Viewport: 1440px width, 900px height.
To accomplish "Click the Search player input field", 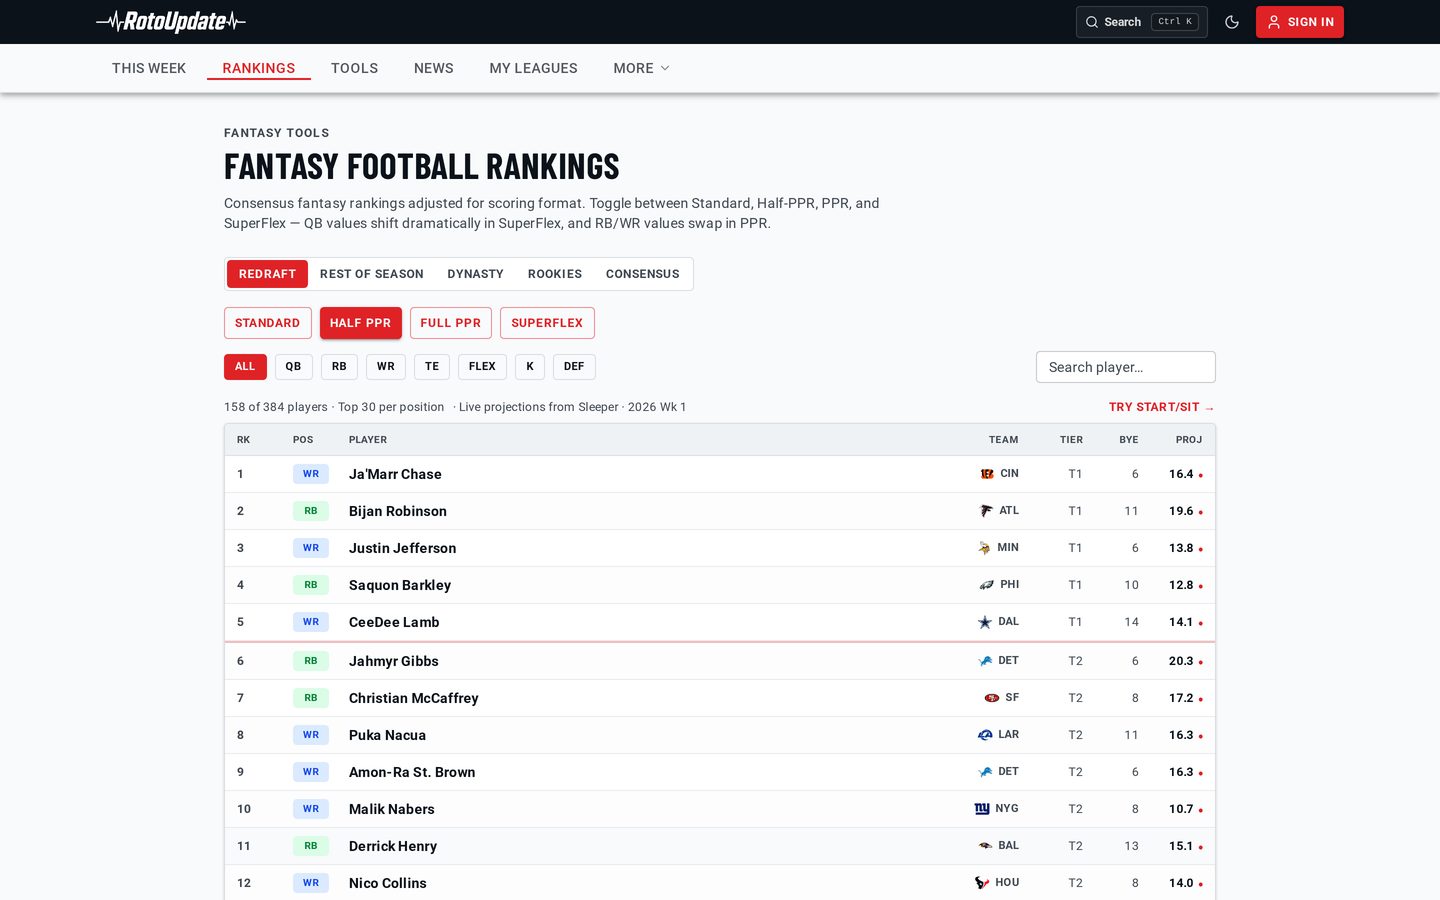I will click(x=1126, y=367).
